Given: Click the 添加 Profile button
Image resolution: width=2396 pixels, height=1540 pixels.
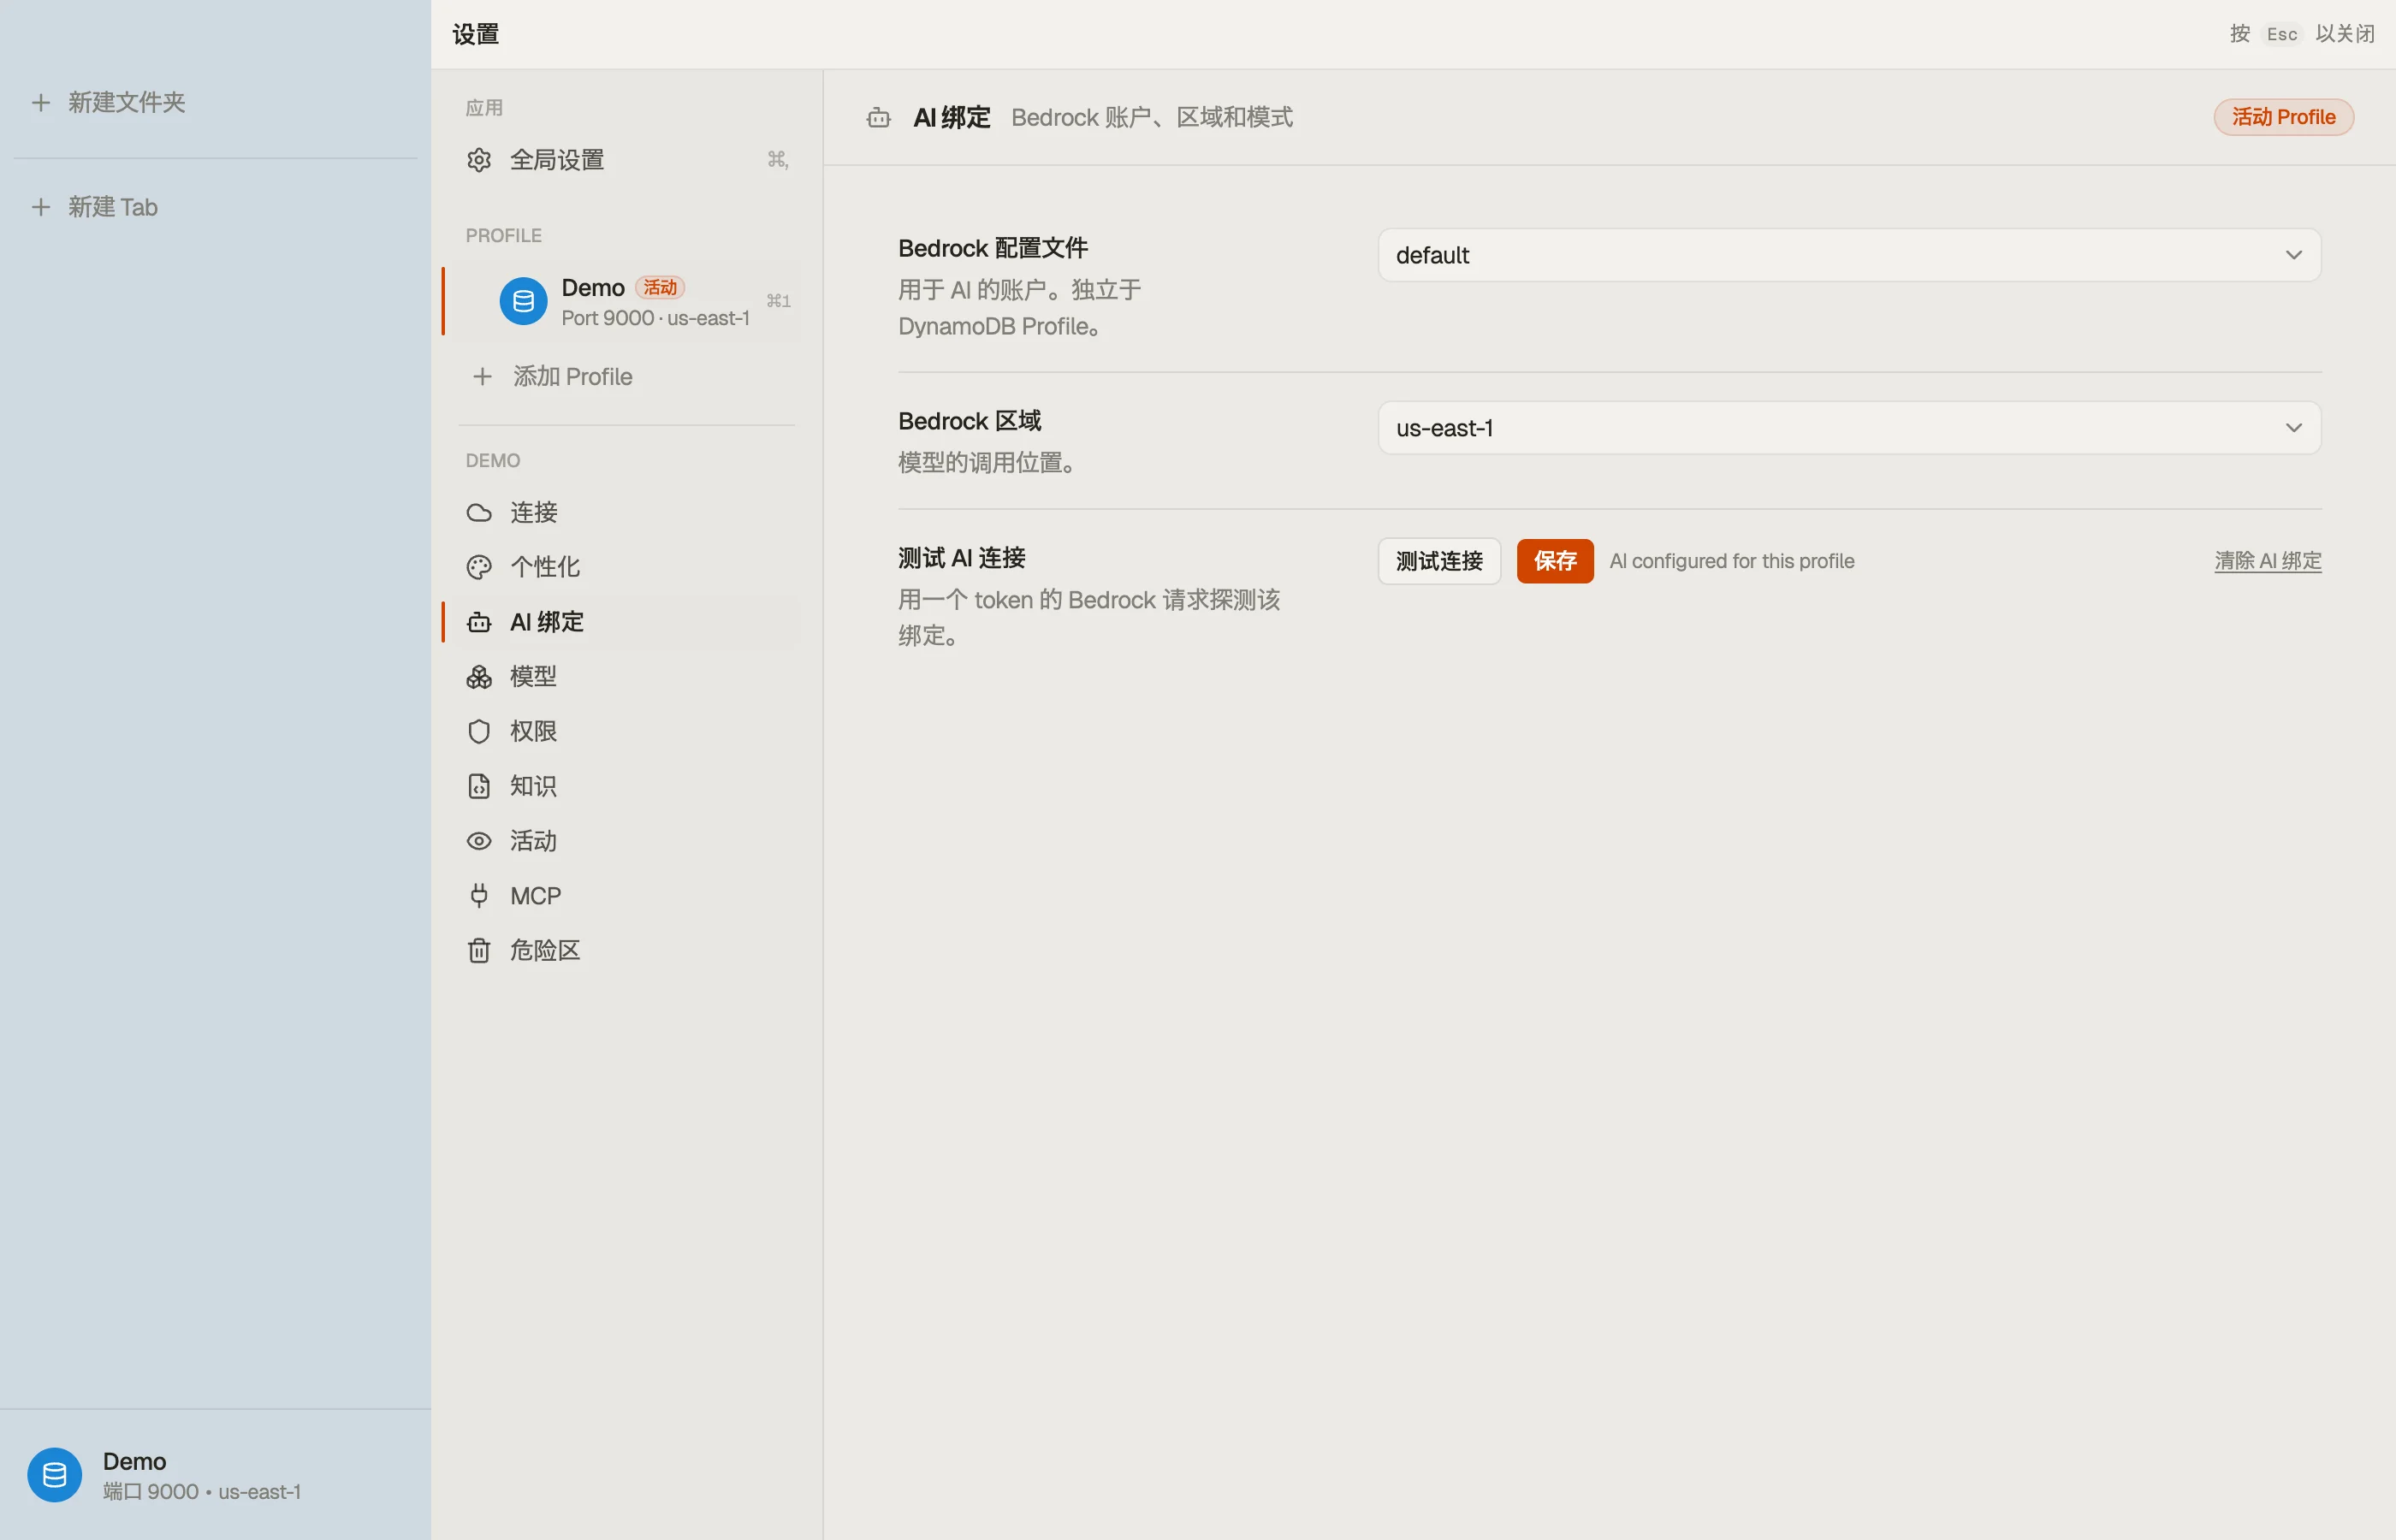Looking at the screenshot, I should 627,376.
